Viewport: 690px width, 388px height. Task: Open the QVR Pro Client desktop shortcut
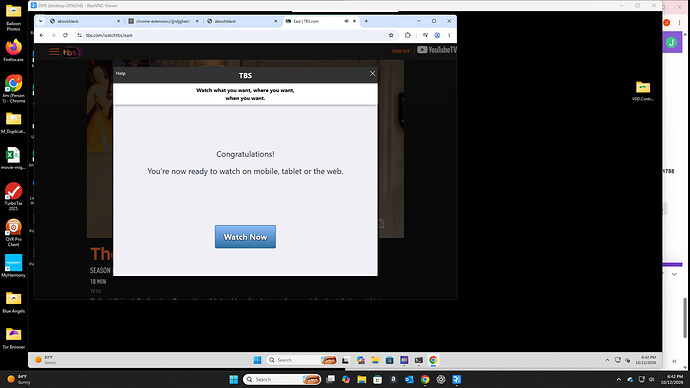(14, 233)
